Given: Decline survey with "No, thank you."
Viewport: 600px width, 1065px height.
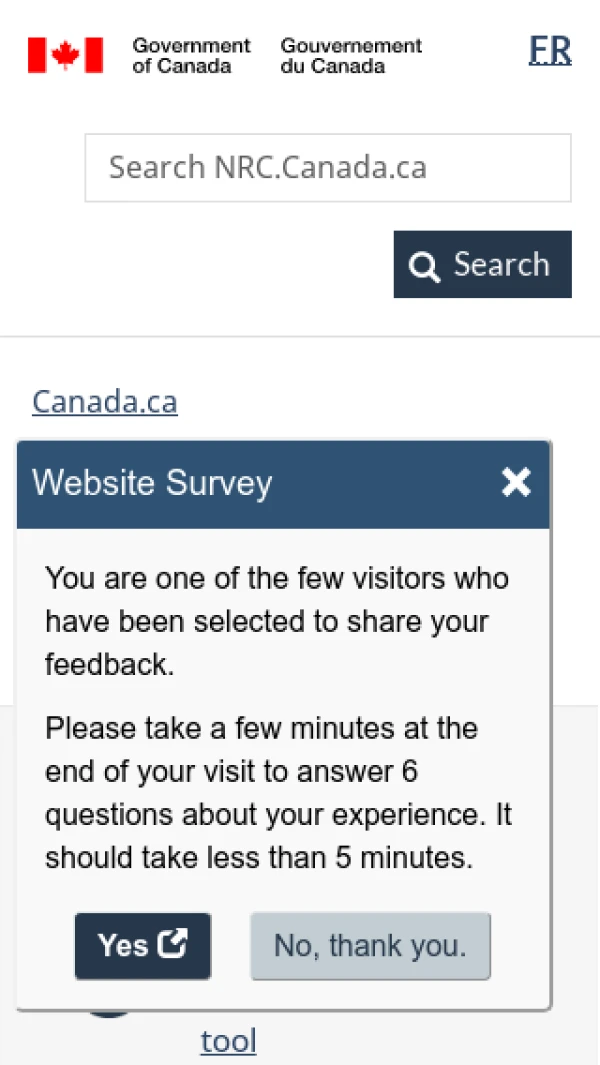Looking at the screenshot, I should (370, 945).
